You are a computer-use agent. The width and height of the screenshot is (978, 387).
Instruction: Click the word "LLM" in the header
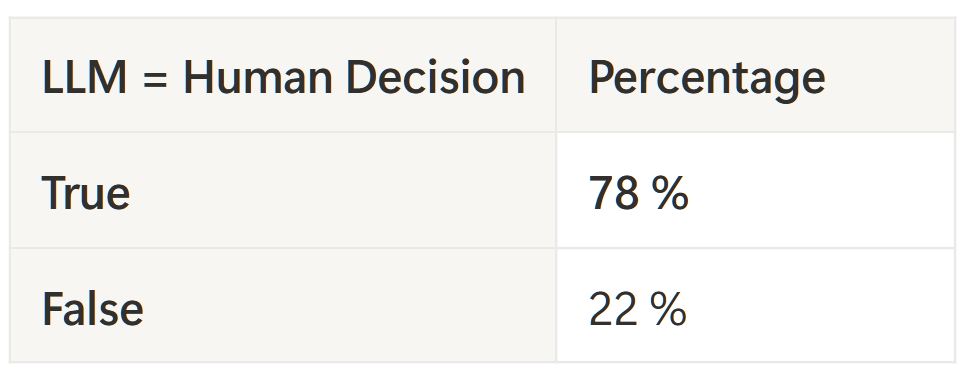point(85,78)
